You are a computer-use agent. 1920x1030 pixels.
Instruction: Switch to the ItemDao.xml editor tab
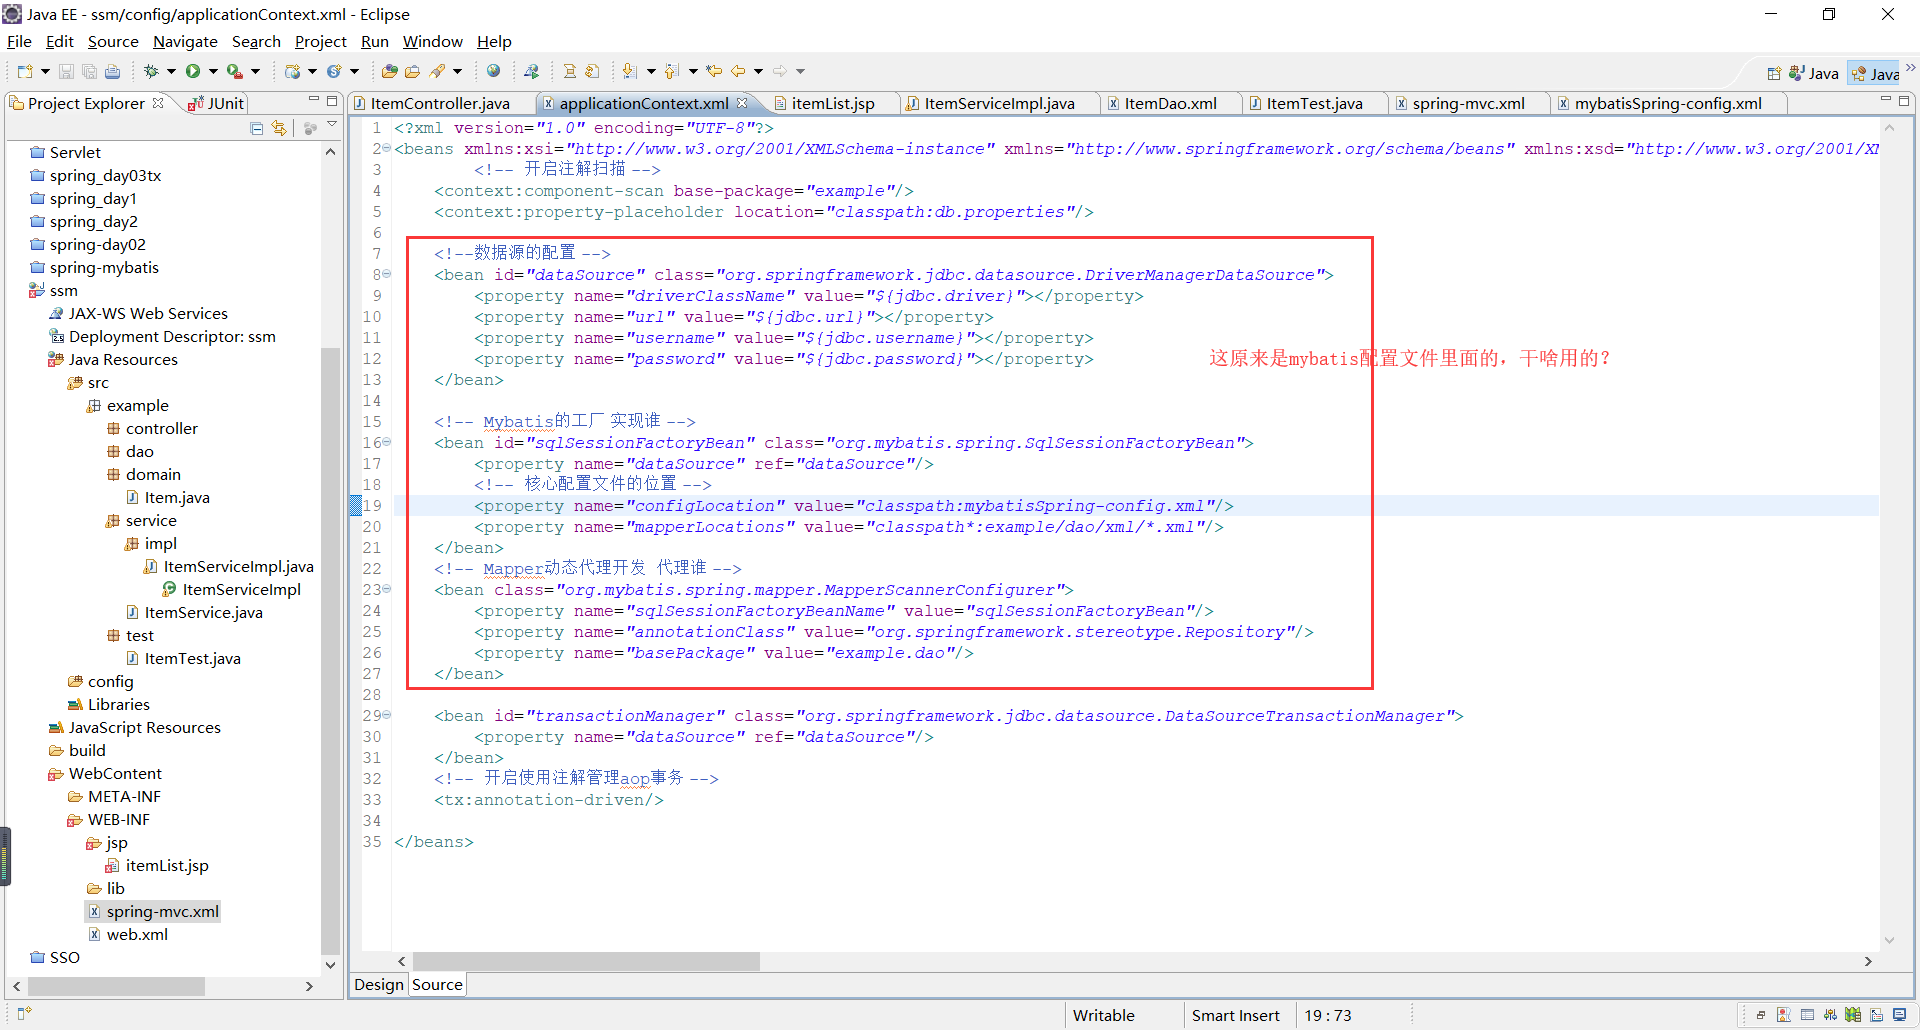point(1170,103)
